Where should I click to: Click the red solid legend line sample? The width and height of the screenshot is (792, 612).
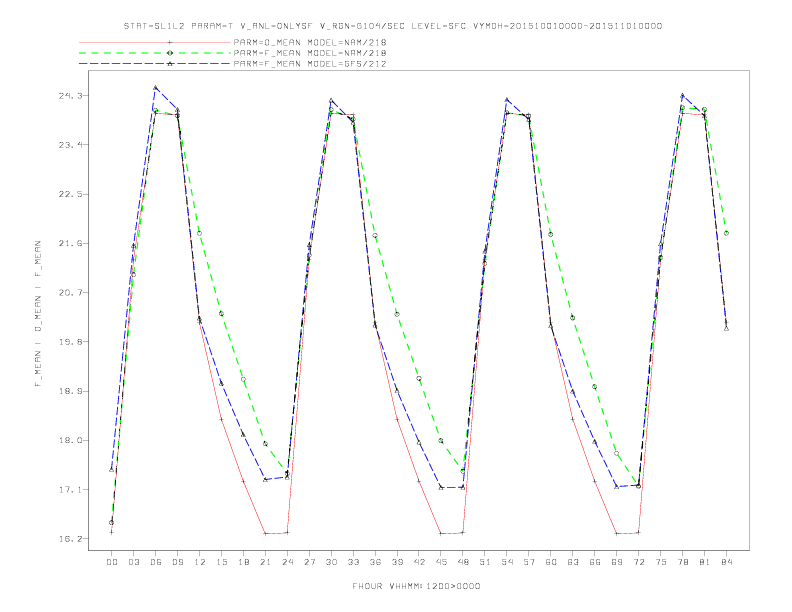pyautogui.click(x=155, y=42)
